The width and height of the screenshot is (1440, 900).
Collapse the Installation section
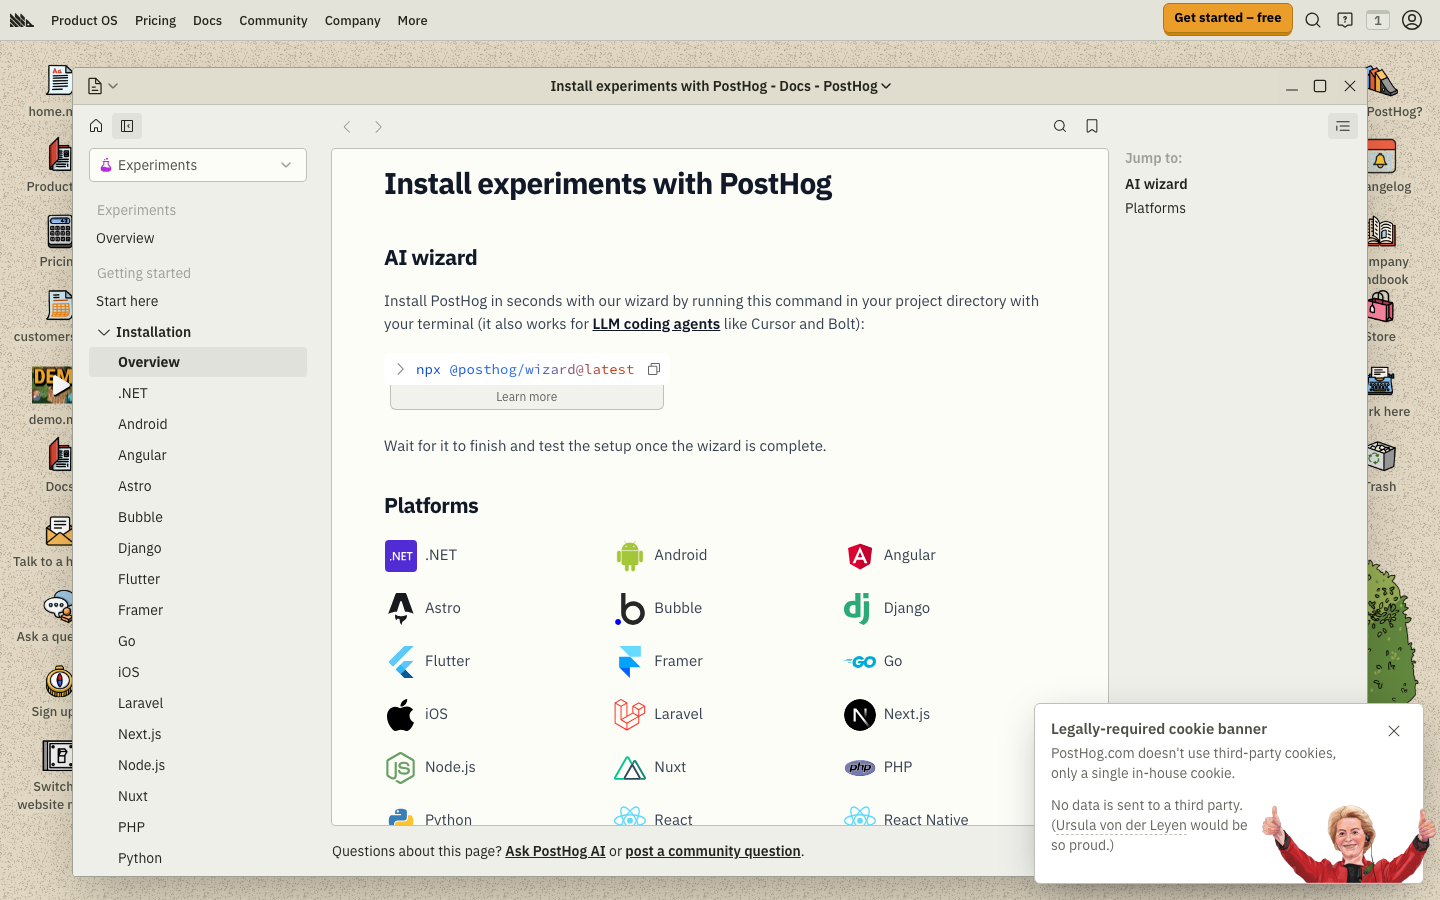[104, 332]
